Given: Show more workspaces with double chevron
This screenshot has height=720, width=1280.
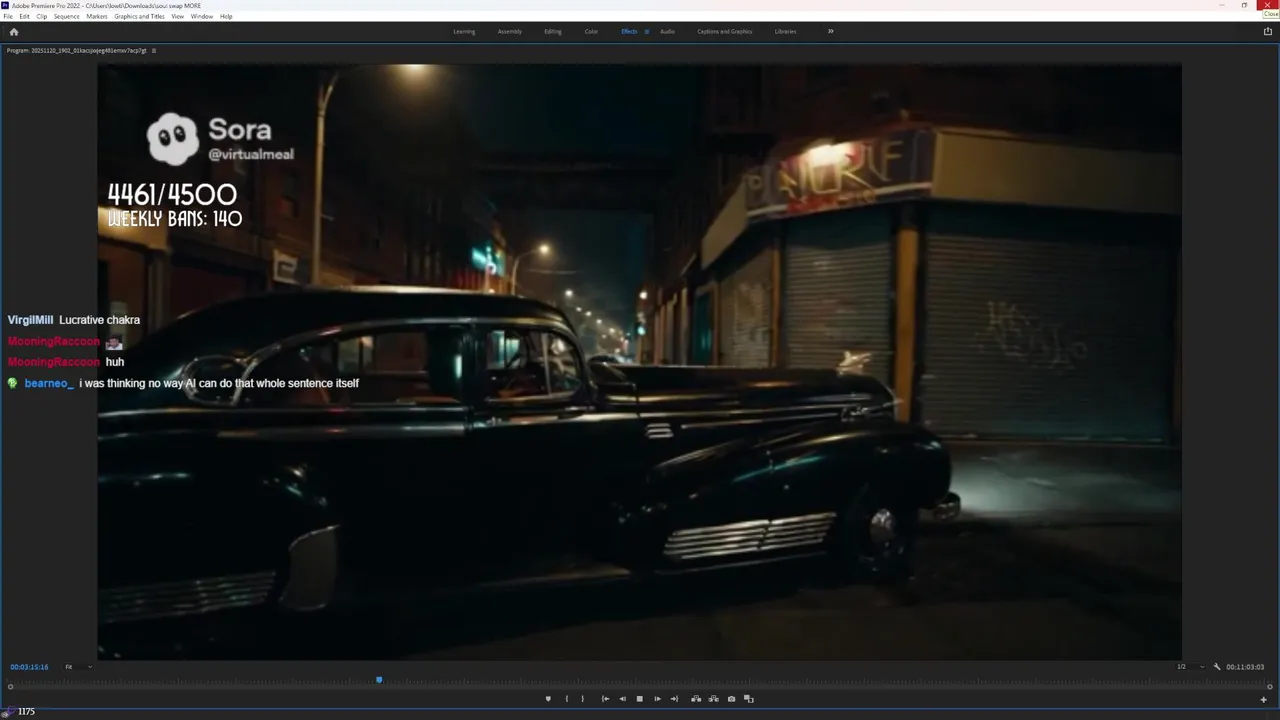Looking at the screenshot, I should [x=830, y=31].
